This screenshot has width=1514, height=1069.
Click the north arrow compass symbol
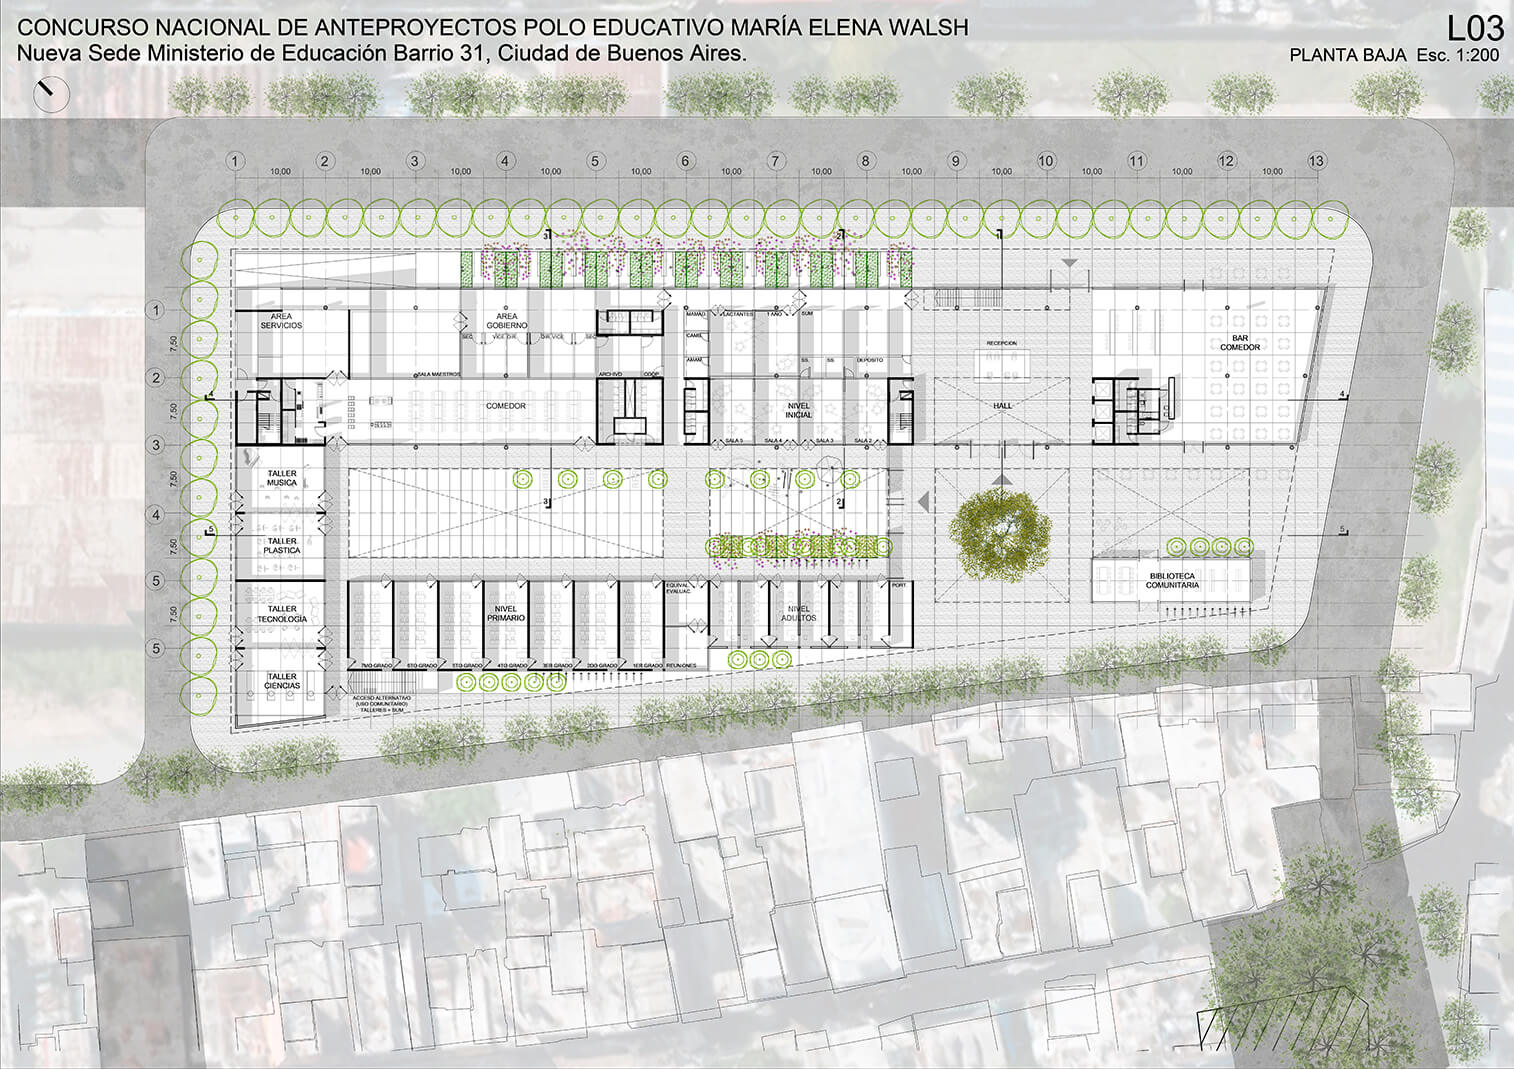49,95
